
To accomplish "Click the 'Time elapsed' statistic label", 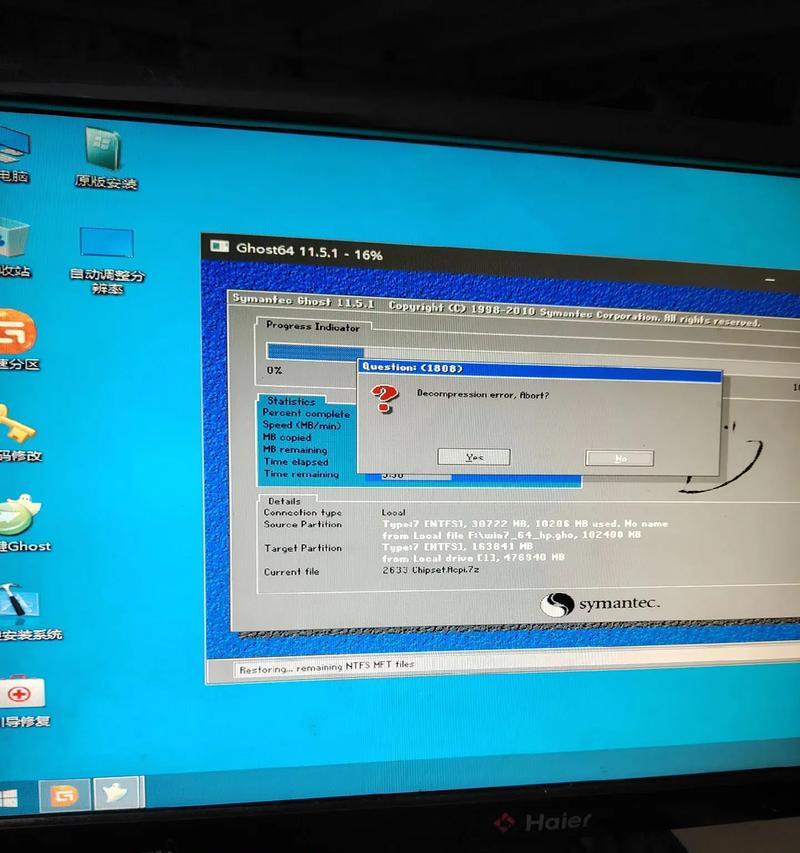I will (296, 462).
